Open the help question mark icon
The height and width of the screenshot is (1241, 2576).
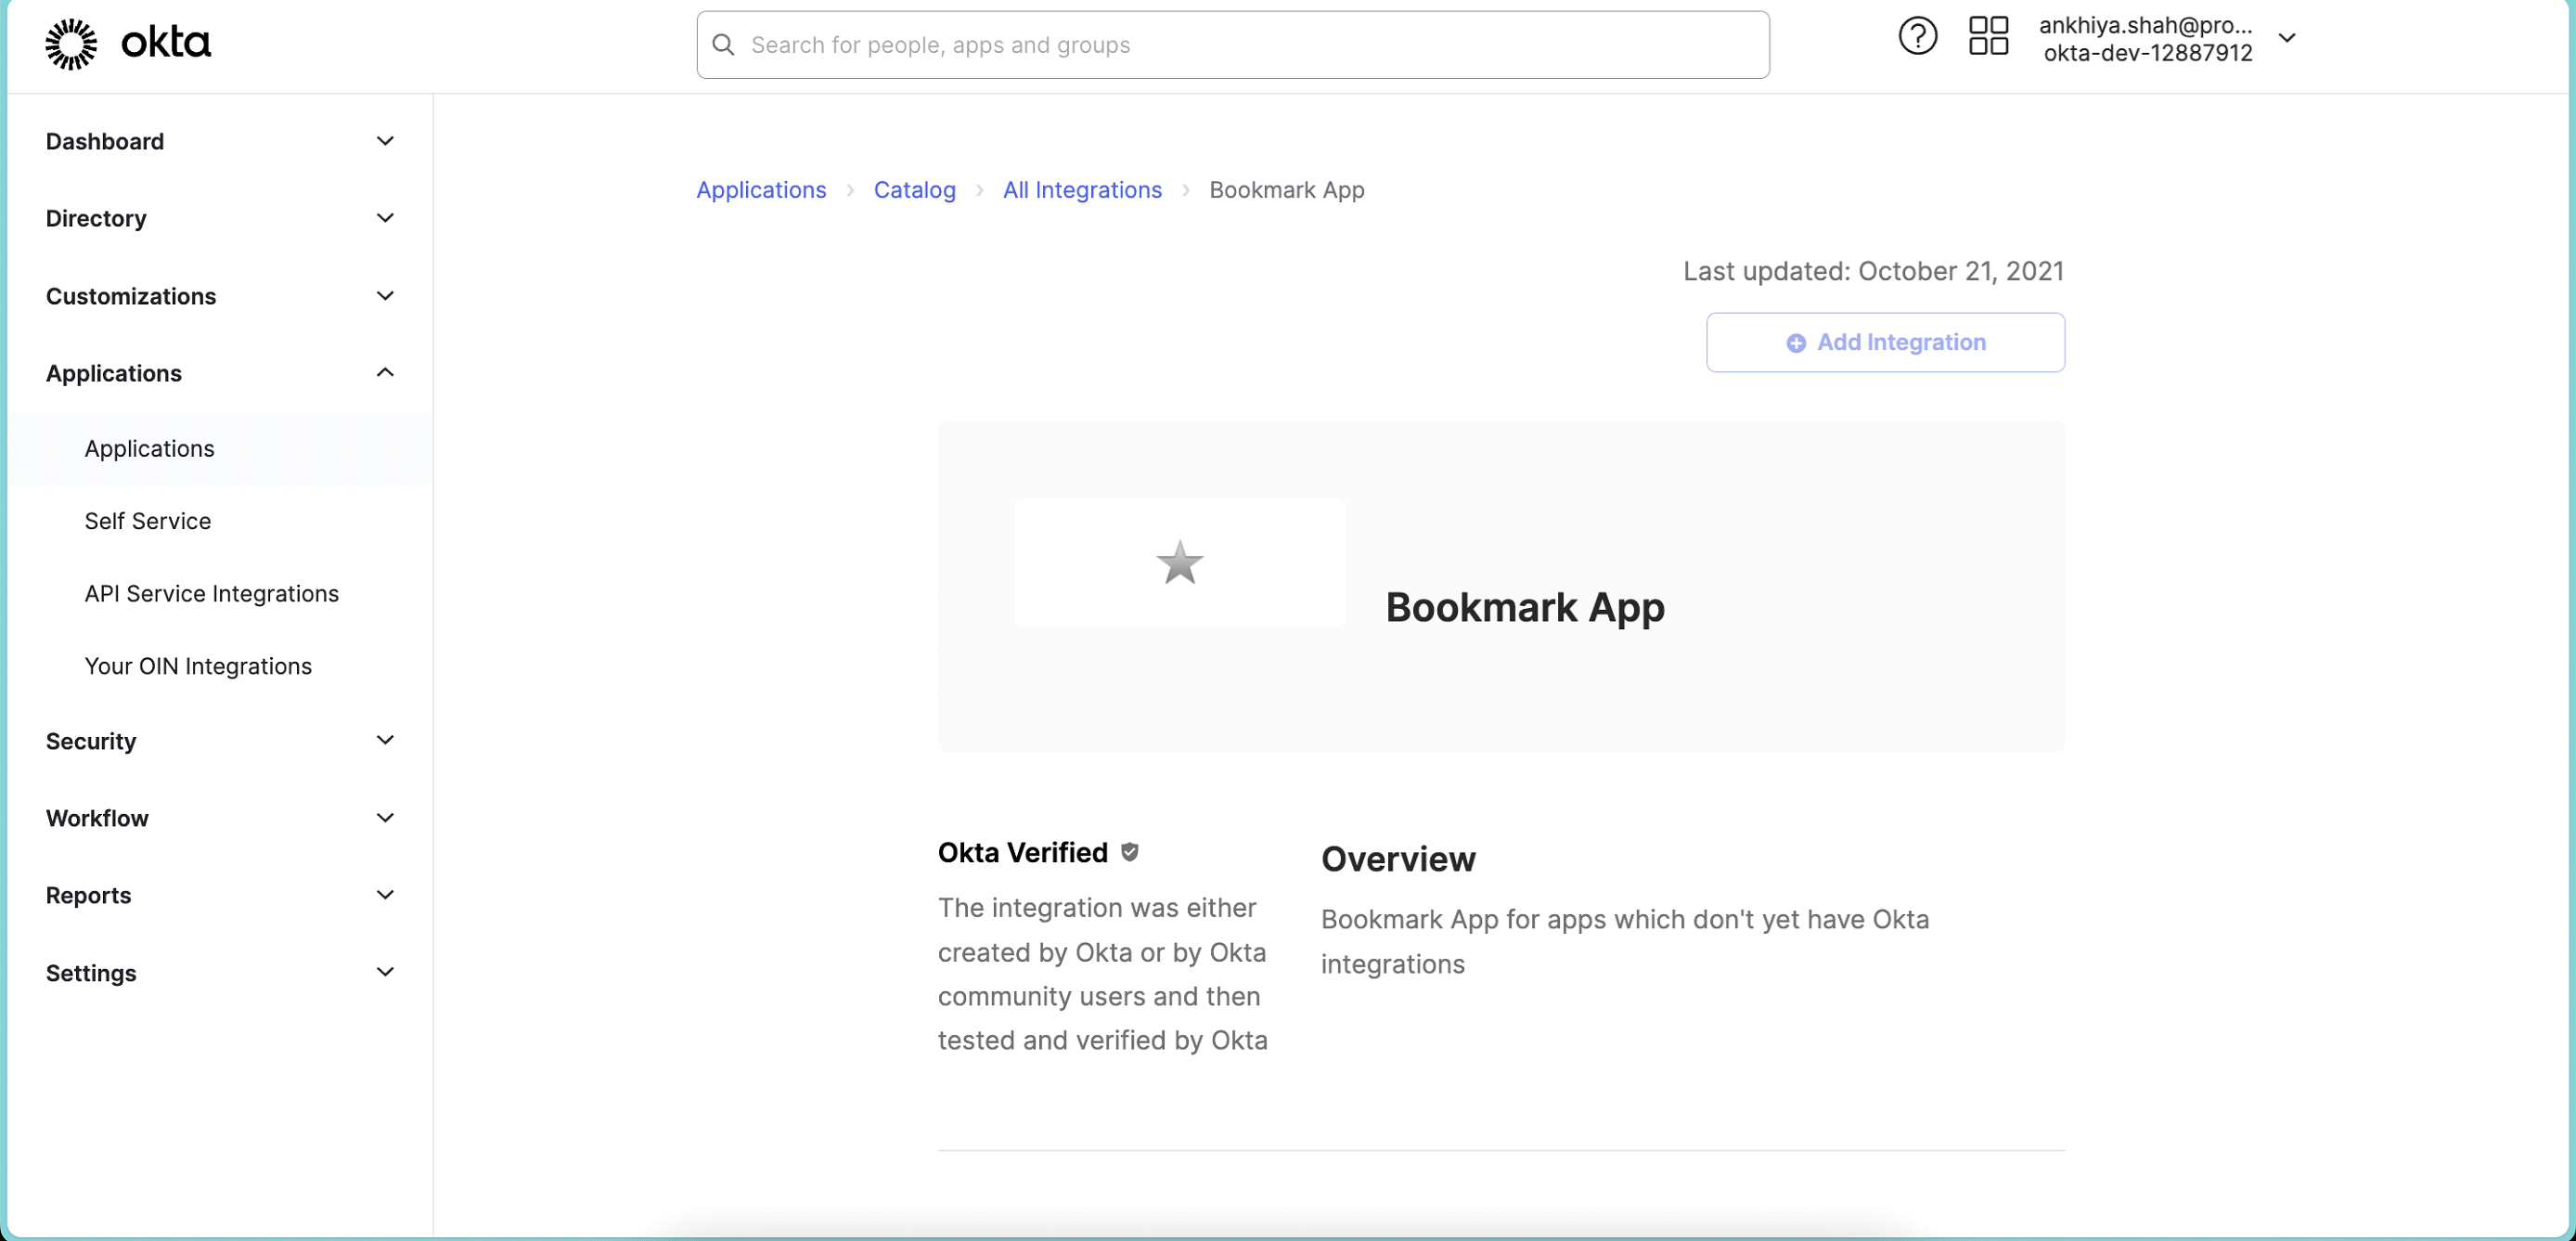(1917, 36)
